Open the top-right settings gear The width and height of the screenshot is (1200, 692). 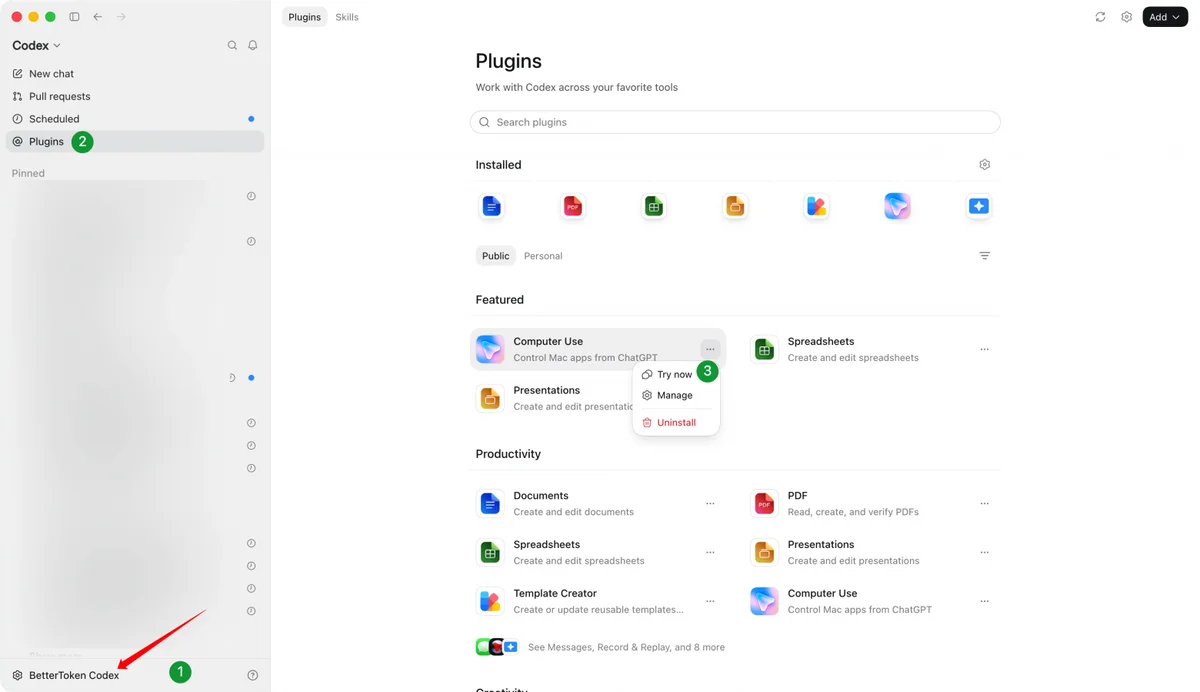click(x=1127, y=17)
